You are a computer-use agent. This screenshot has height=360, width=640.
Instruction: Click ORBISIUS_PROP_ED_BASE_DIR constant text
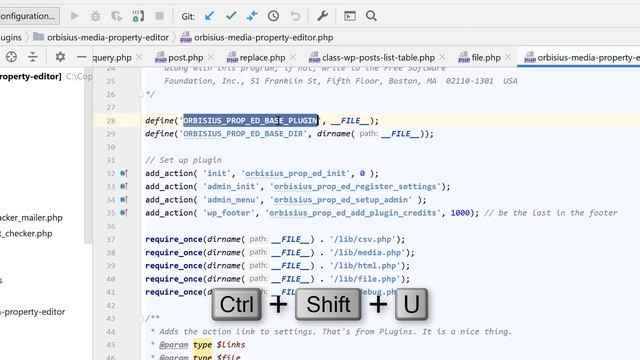pyautogui.click(x=243, y=134)
